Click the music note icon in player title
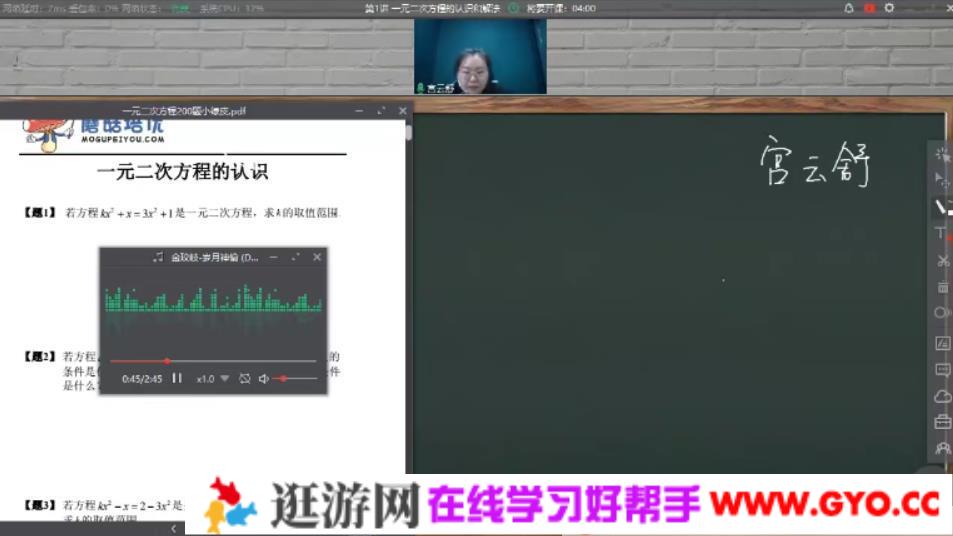953x536 pixels. coord(158,257)
